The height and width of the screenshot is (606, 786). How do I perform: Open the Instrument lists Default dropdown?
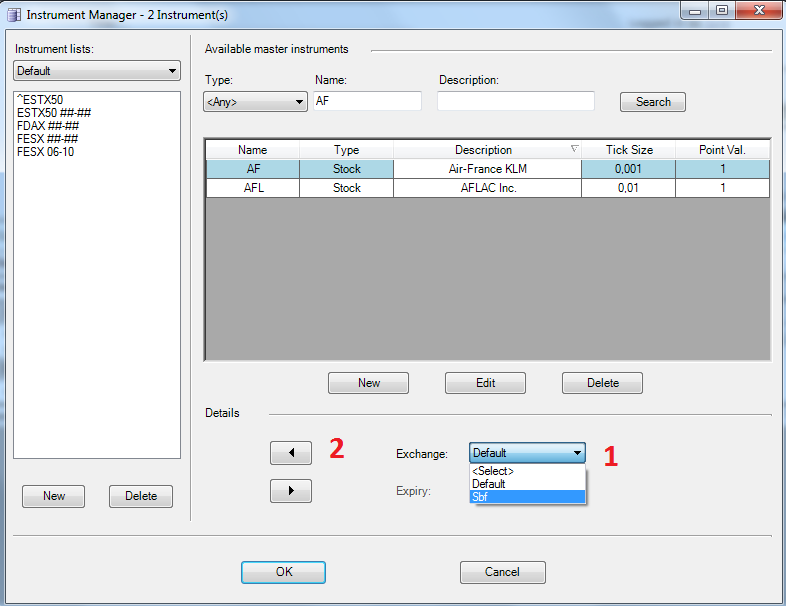click(x=97, y=71)
